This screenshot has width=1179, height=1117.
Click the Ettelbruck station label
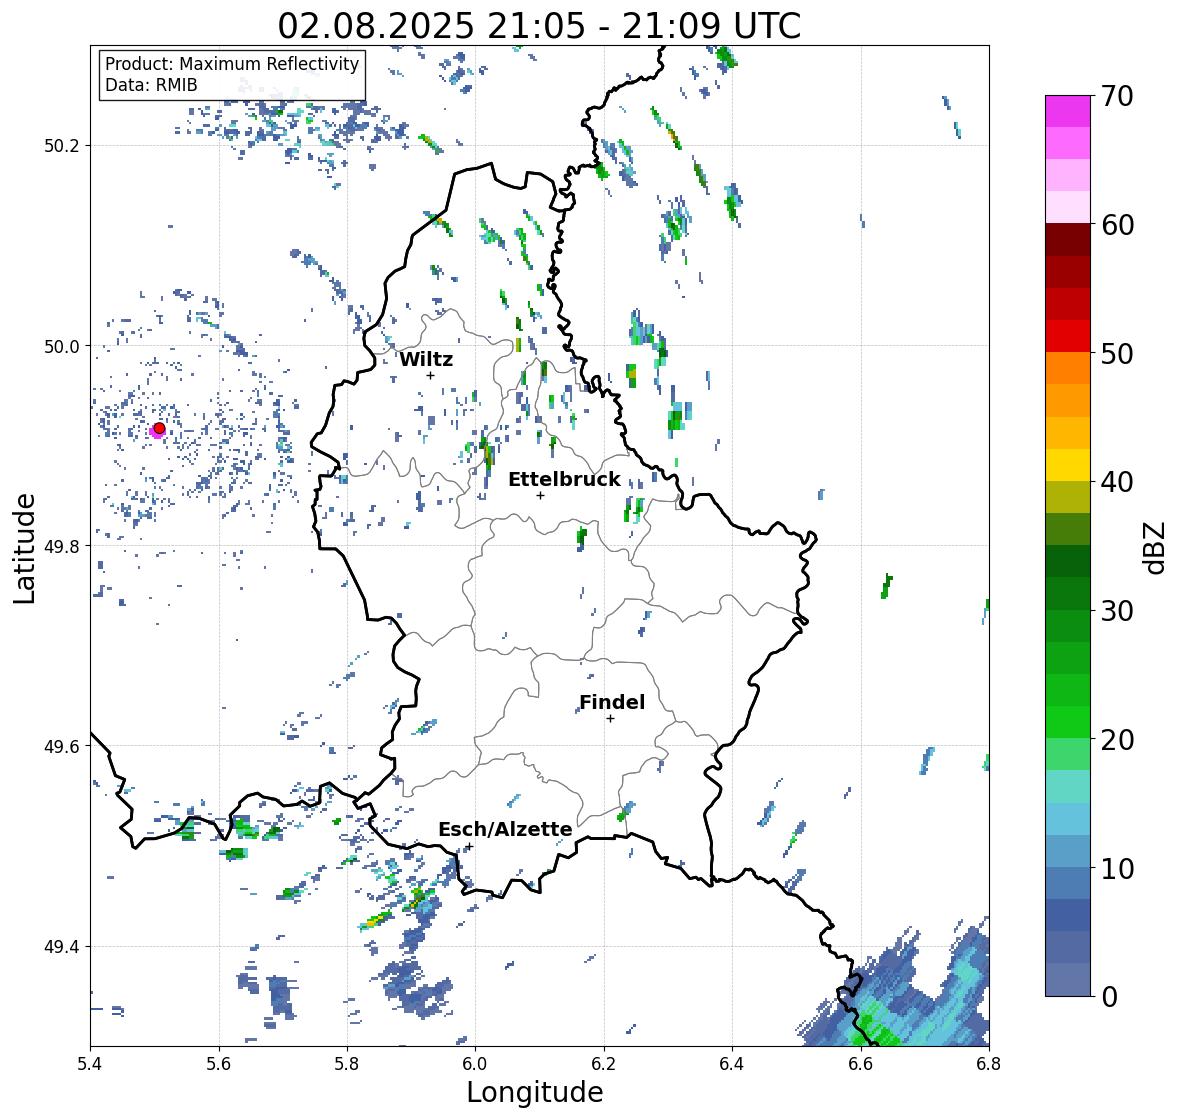564,480
